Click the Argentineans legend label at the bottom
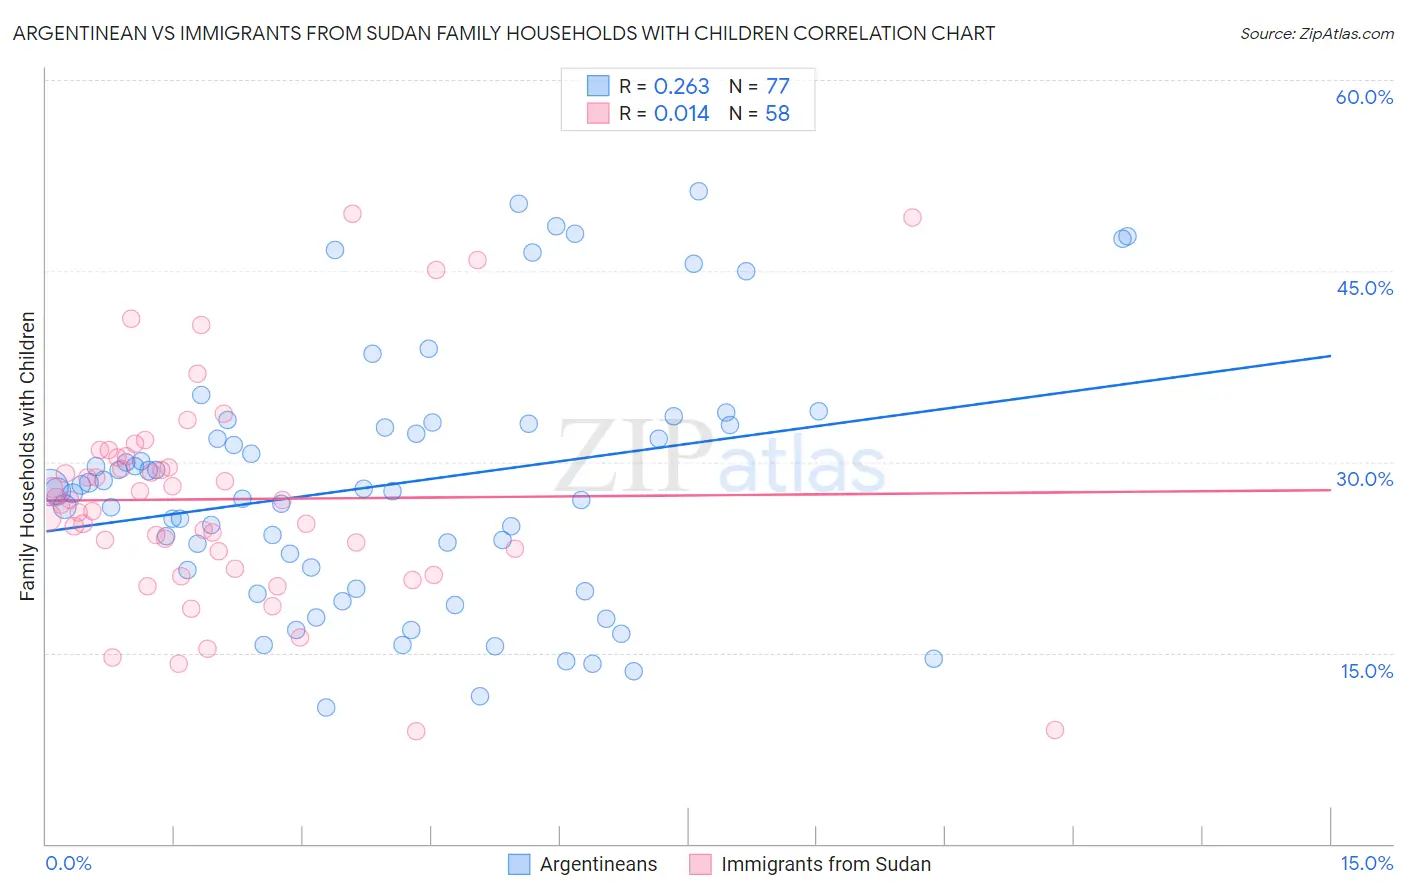1406x892 pixels. [x=598, y=864]
